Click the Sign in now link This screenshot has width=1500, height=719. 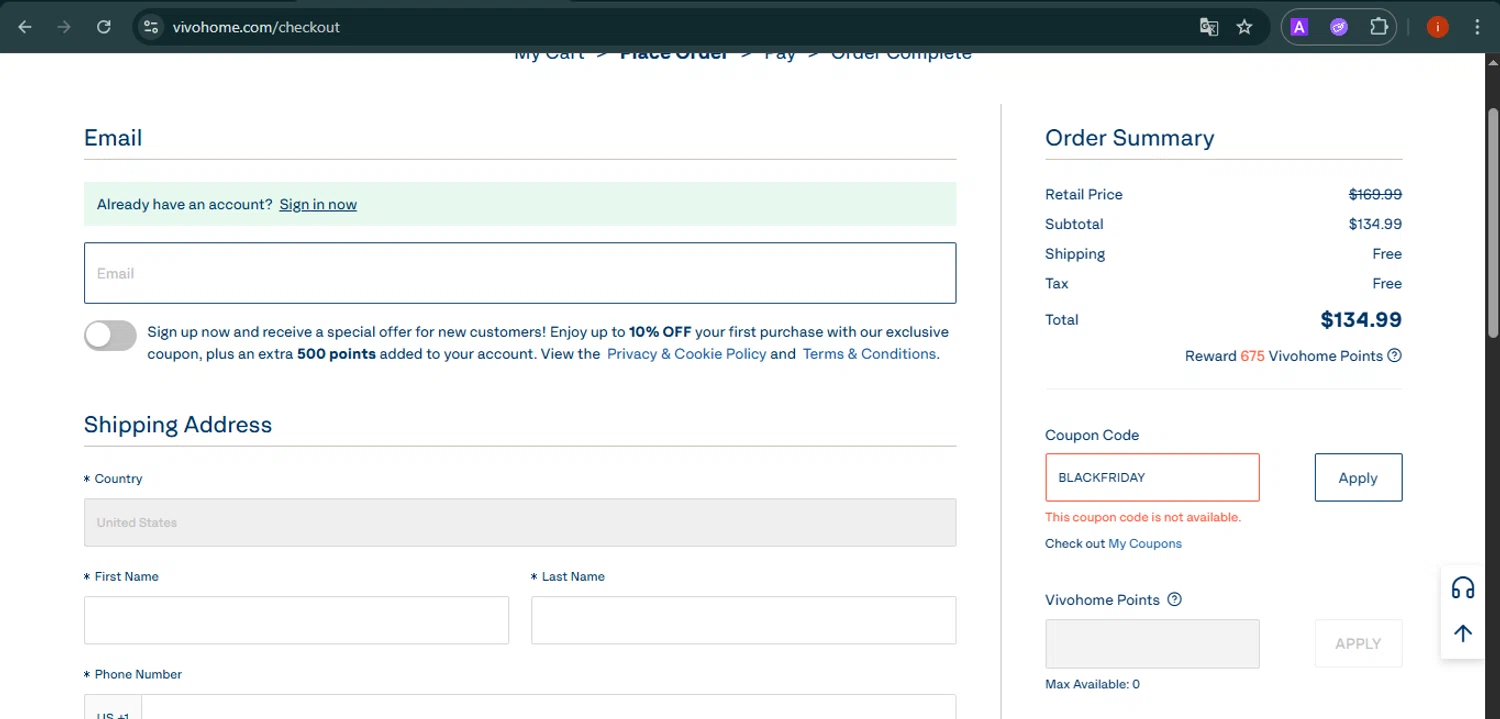(318, 204)
